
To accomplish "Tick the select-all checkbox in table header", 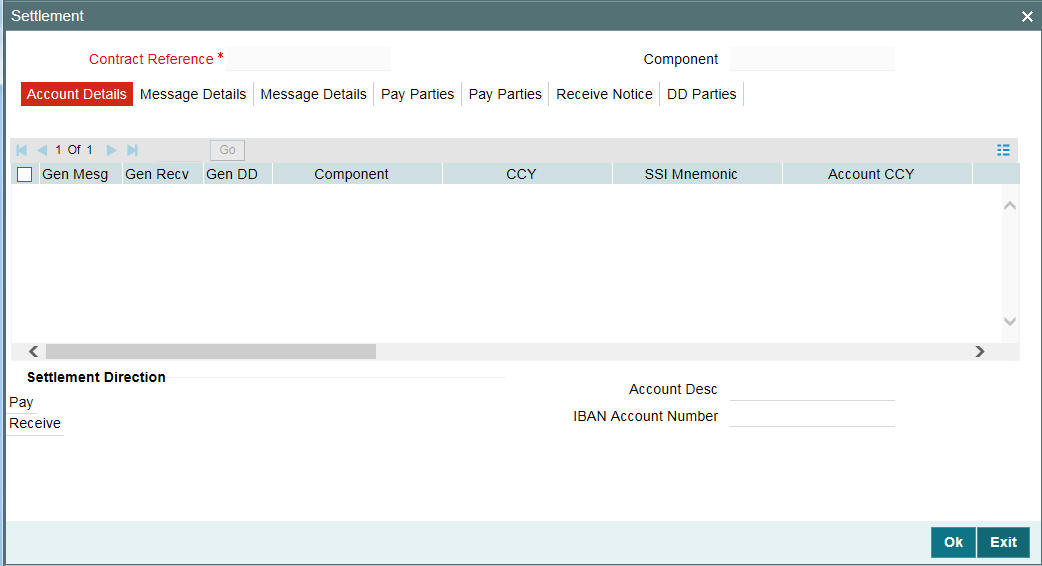I will point(25,175).
